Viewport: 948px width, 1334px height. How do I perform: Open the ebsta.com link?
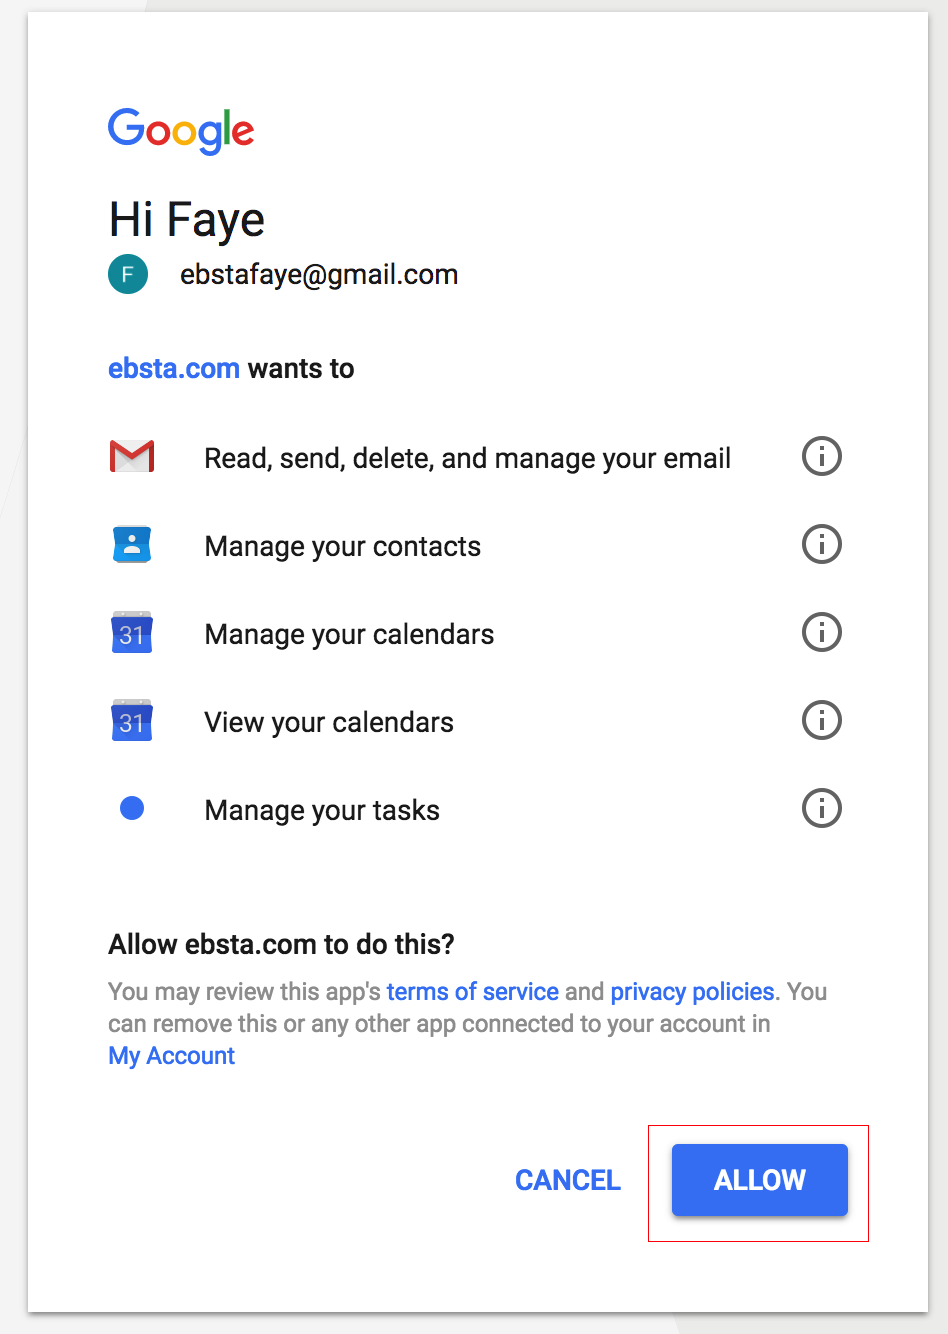click(174, 369)
